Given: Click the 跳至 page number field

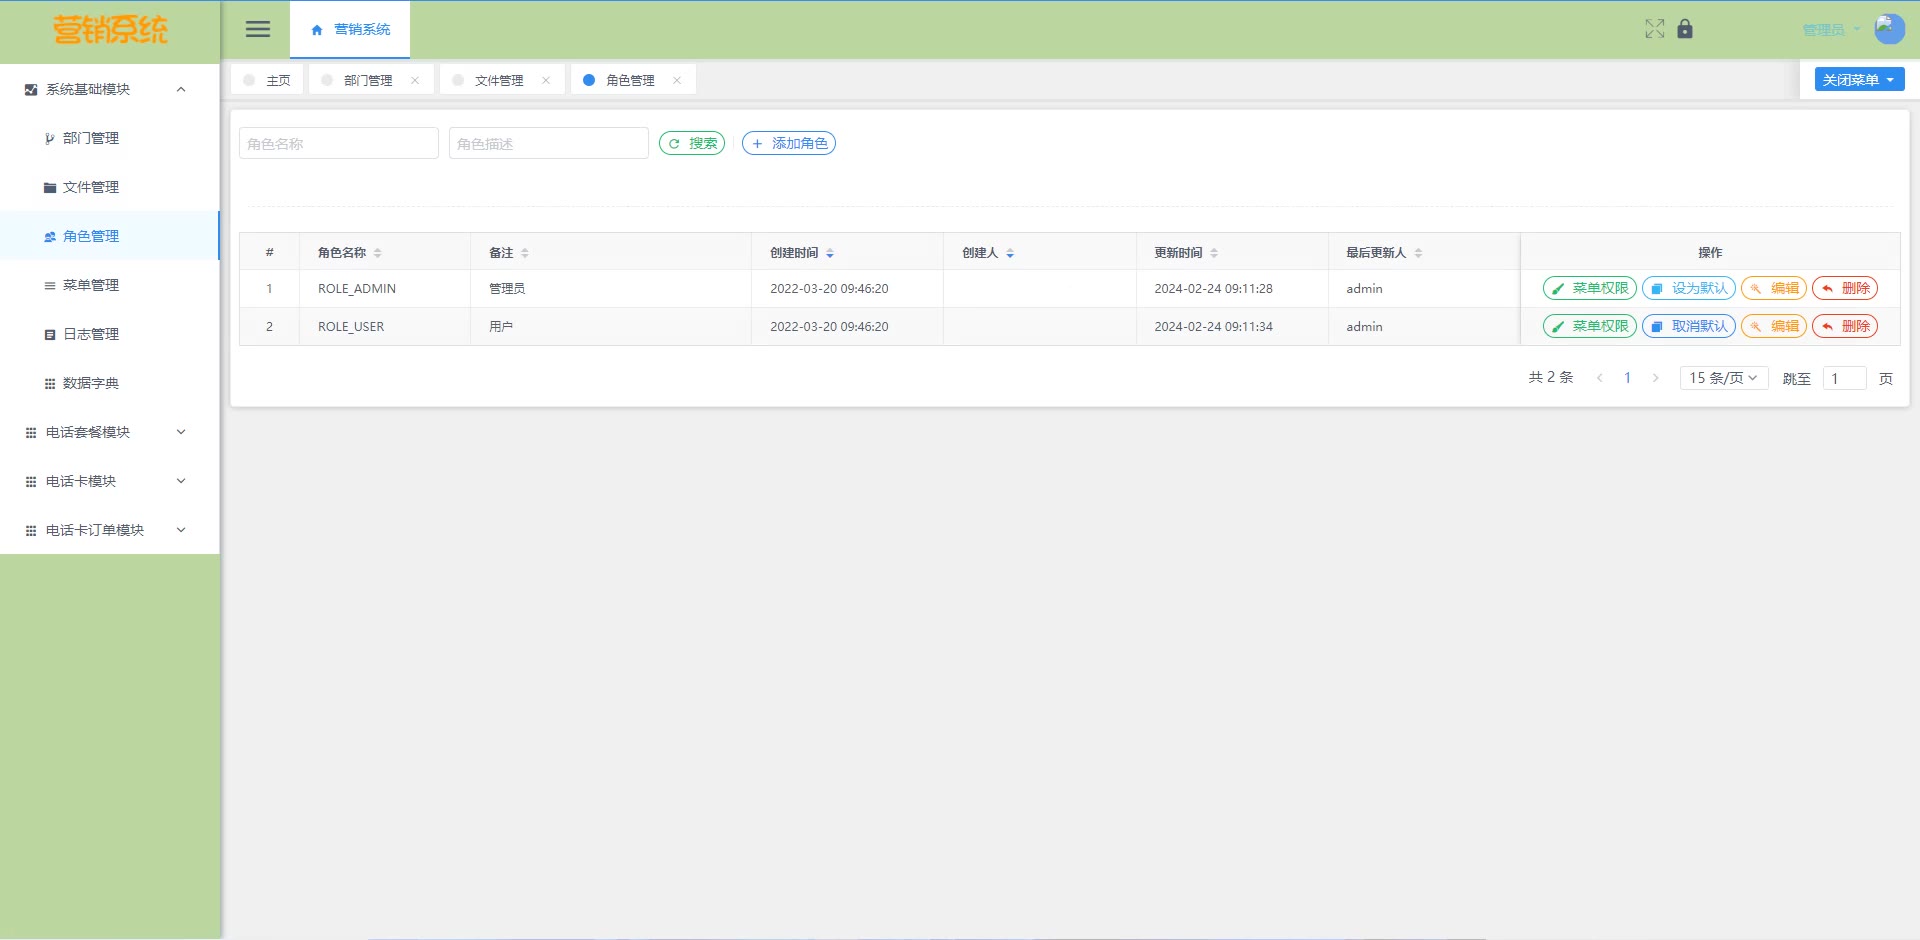Looking at the screenshot, I should tap(1844, 378).
